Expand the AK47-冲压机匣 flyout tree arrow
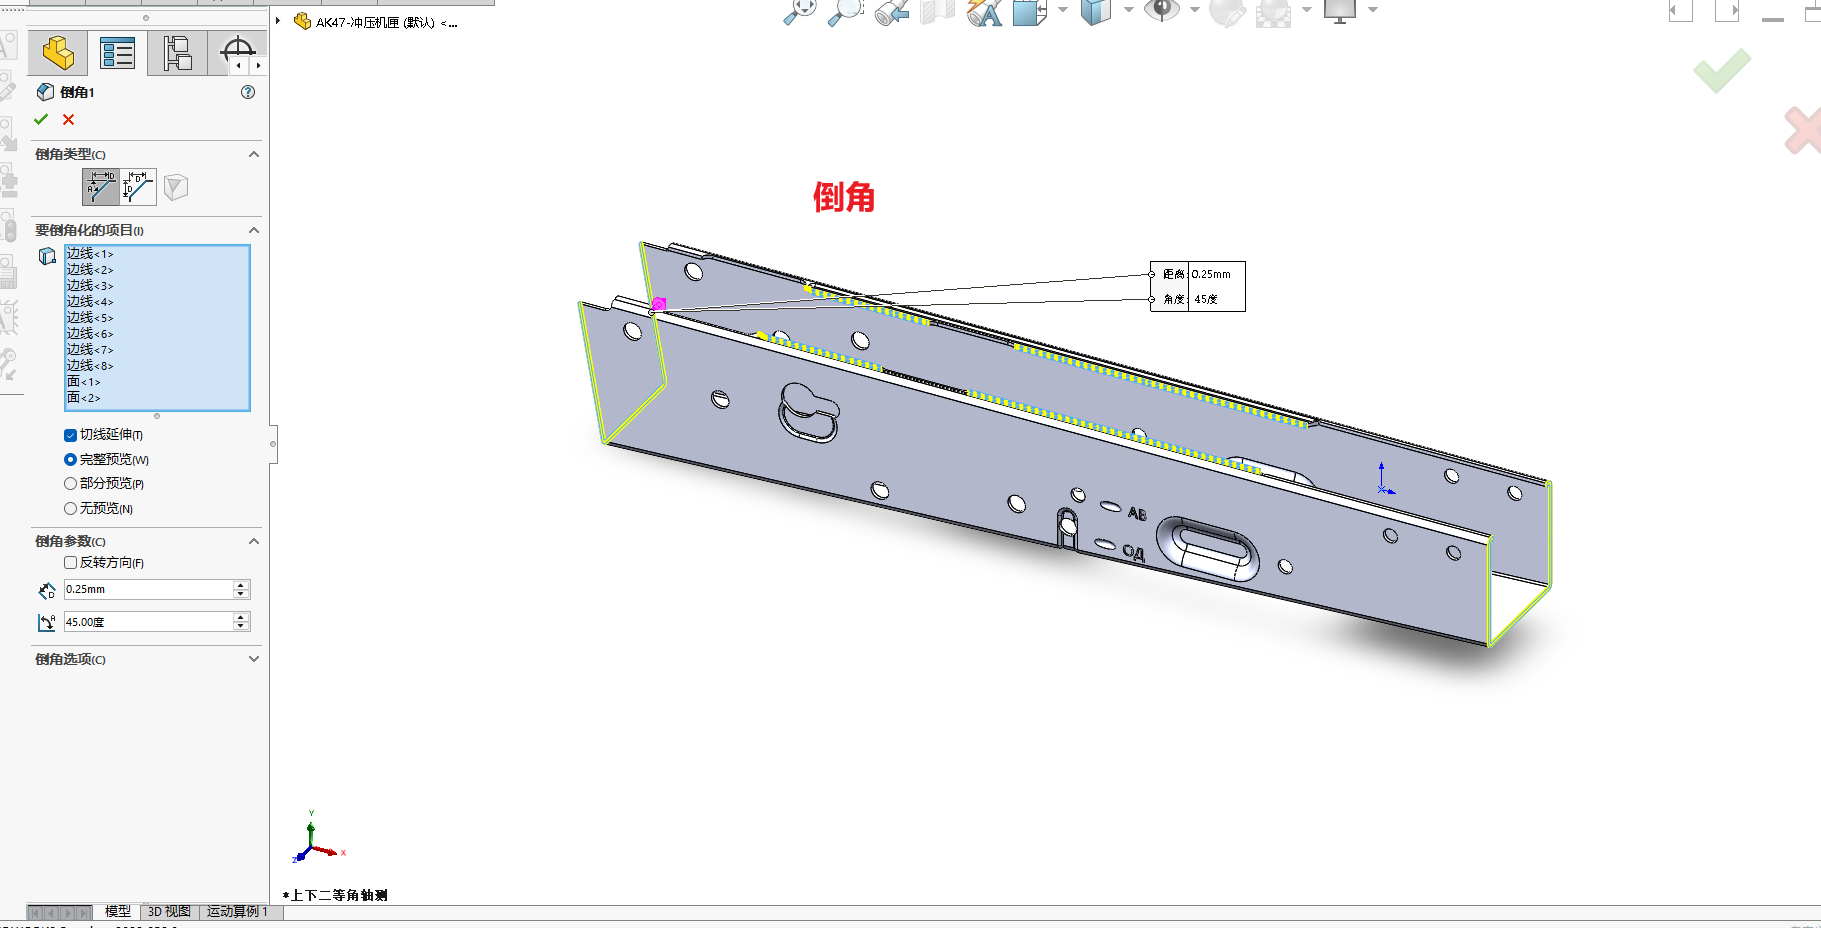 click(278, 21)
